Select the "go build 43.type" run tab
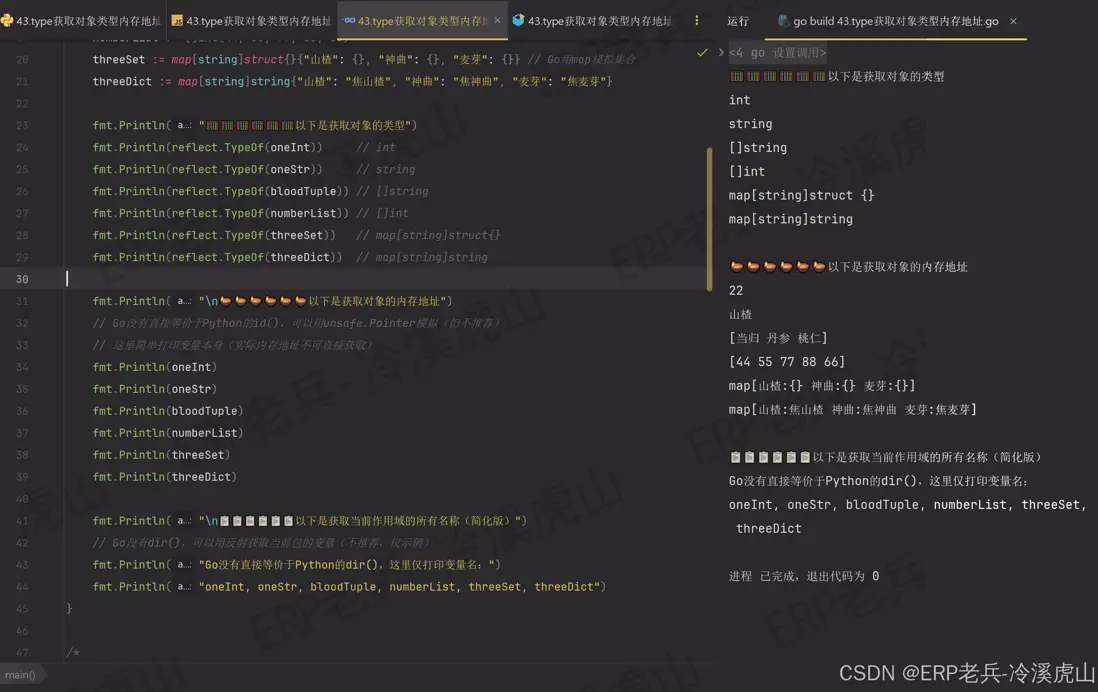 pyautogui.click(x=895, y=21)
